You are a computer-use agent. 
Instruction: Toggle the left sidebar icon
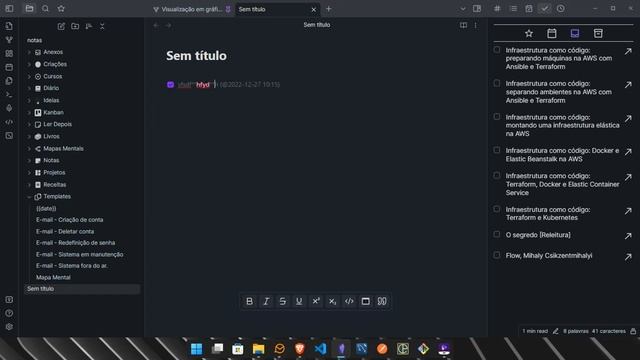[x=9, y=9]
